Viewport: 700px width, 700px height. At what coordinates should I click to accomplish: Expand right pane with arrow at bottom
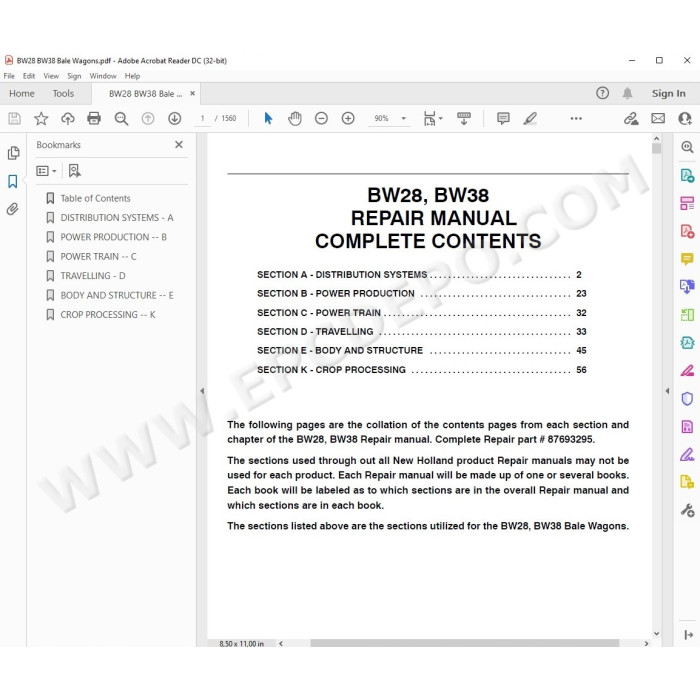[x=688, y=634]
